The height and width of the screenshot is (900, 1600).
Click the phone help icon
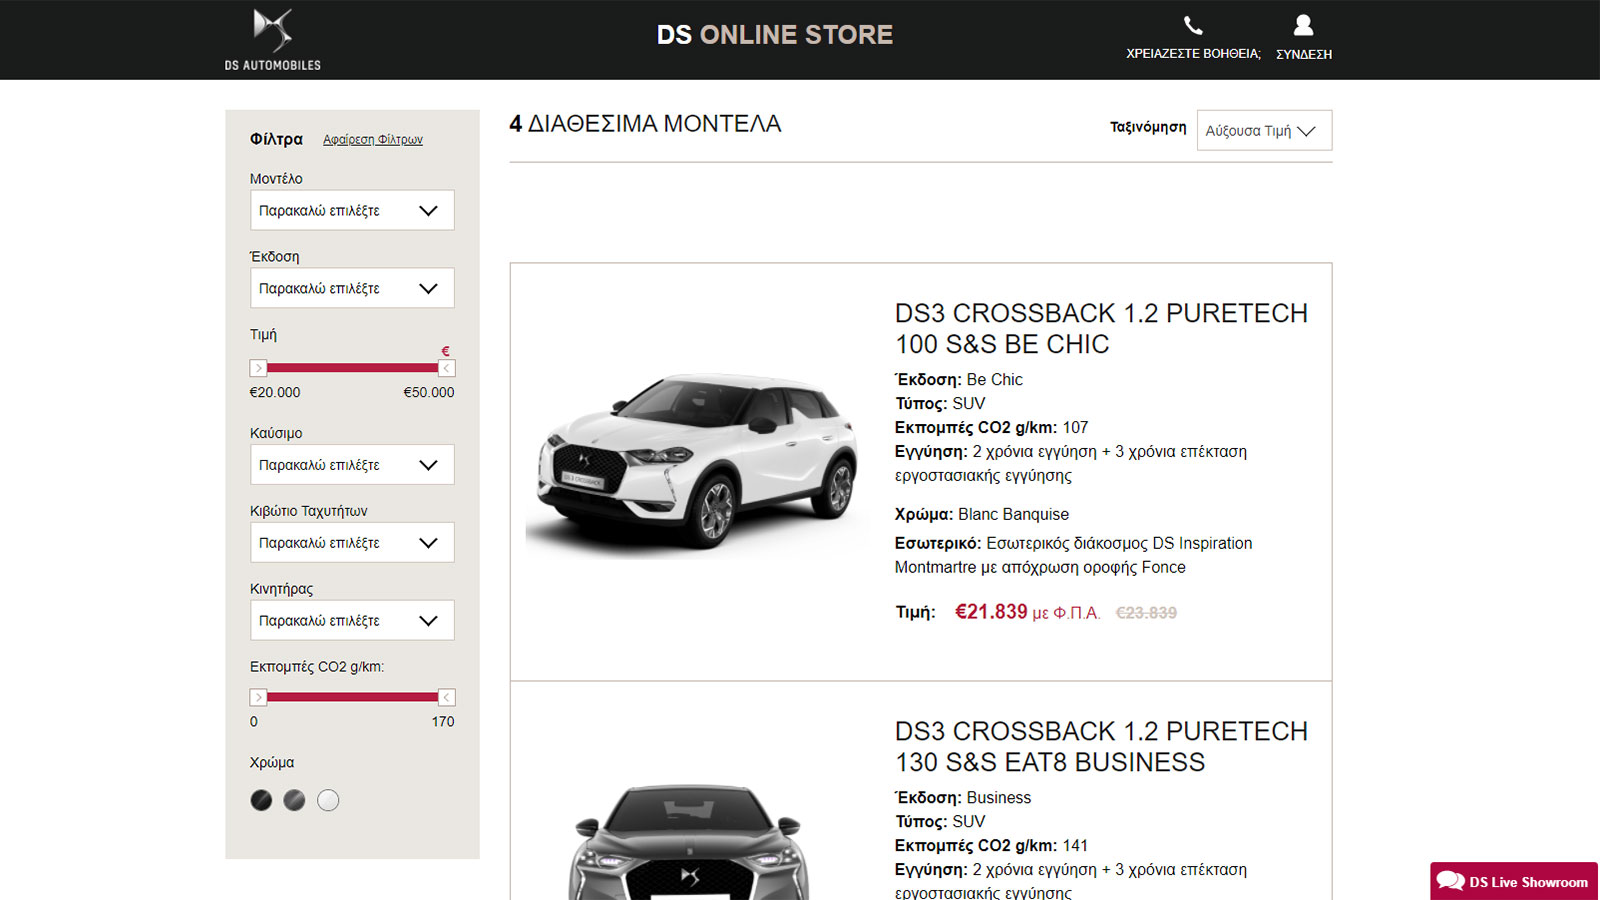pos(1193,25)
